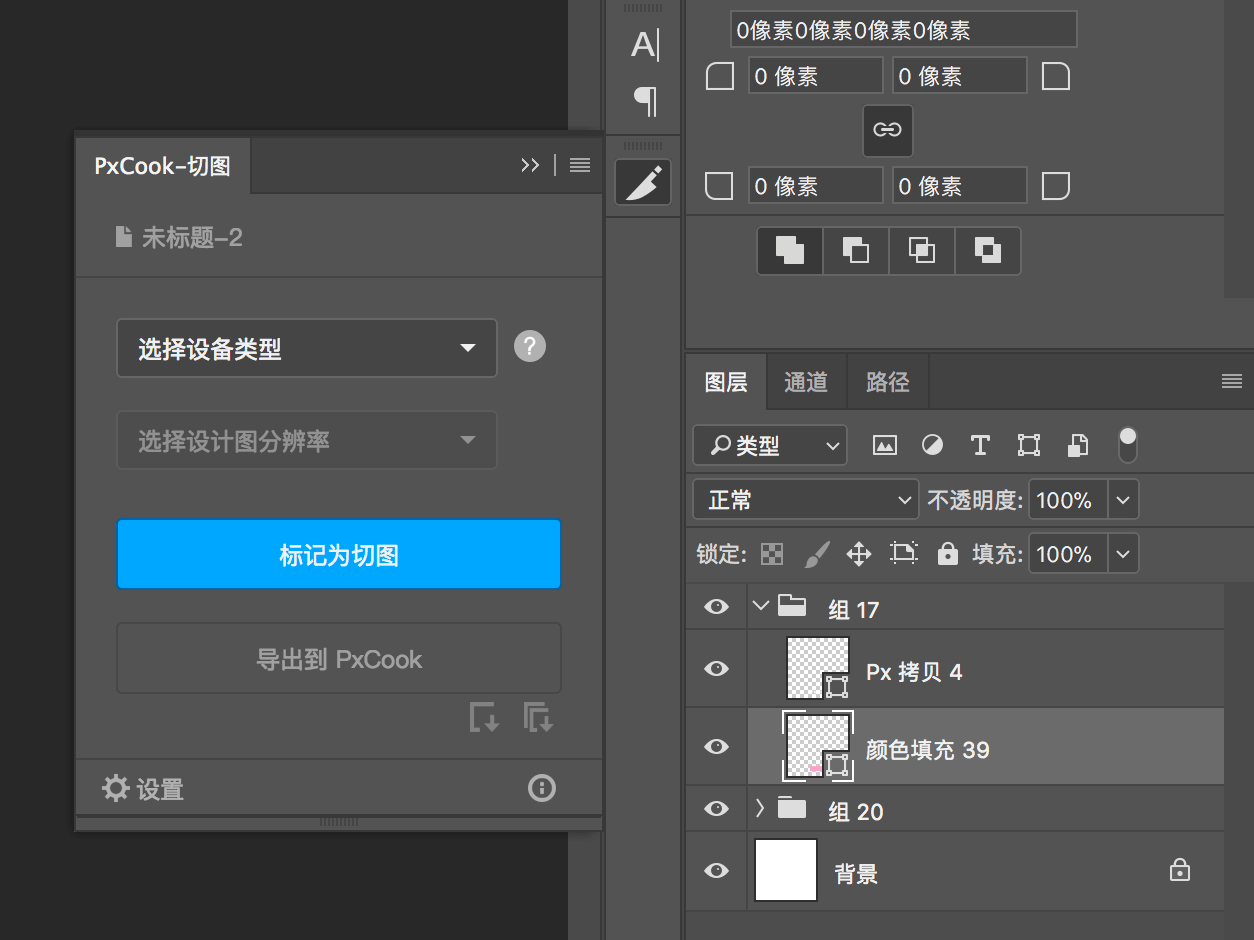Screen dimensions: 1254x940
Task: Select Exclude Overlapping Shapes icon
Action: 987,250
